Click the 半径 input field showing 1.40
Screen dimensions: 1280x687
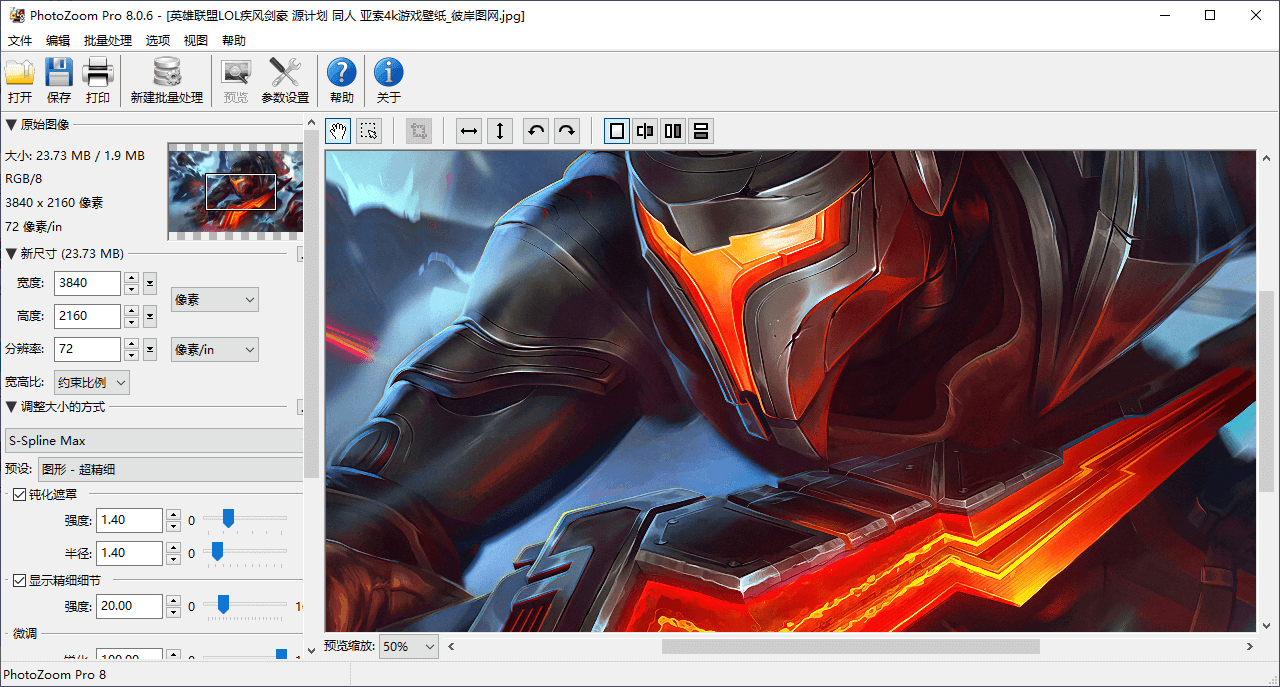130,553
